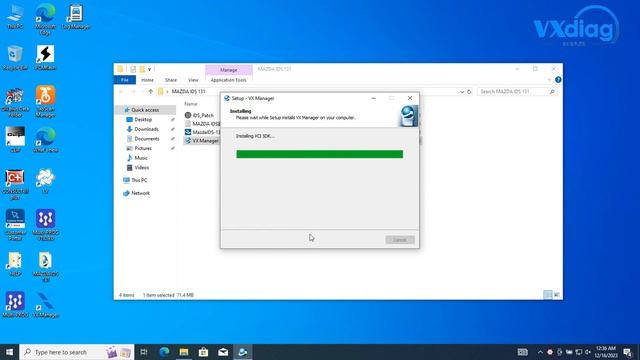This screenshot has width=640, height=360.
Task: Open the What's New Edge desktop shortcut
Action: tap(45, 140)
